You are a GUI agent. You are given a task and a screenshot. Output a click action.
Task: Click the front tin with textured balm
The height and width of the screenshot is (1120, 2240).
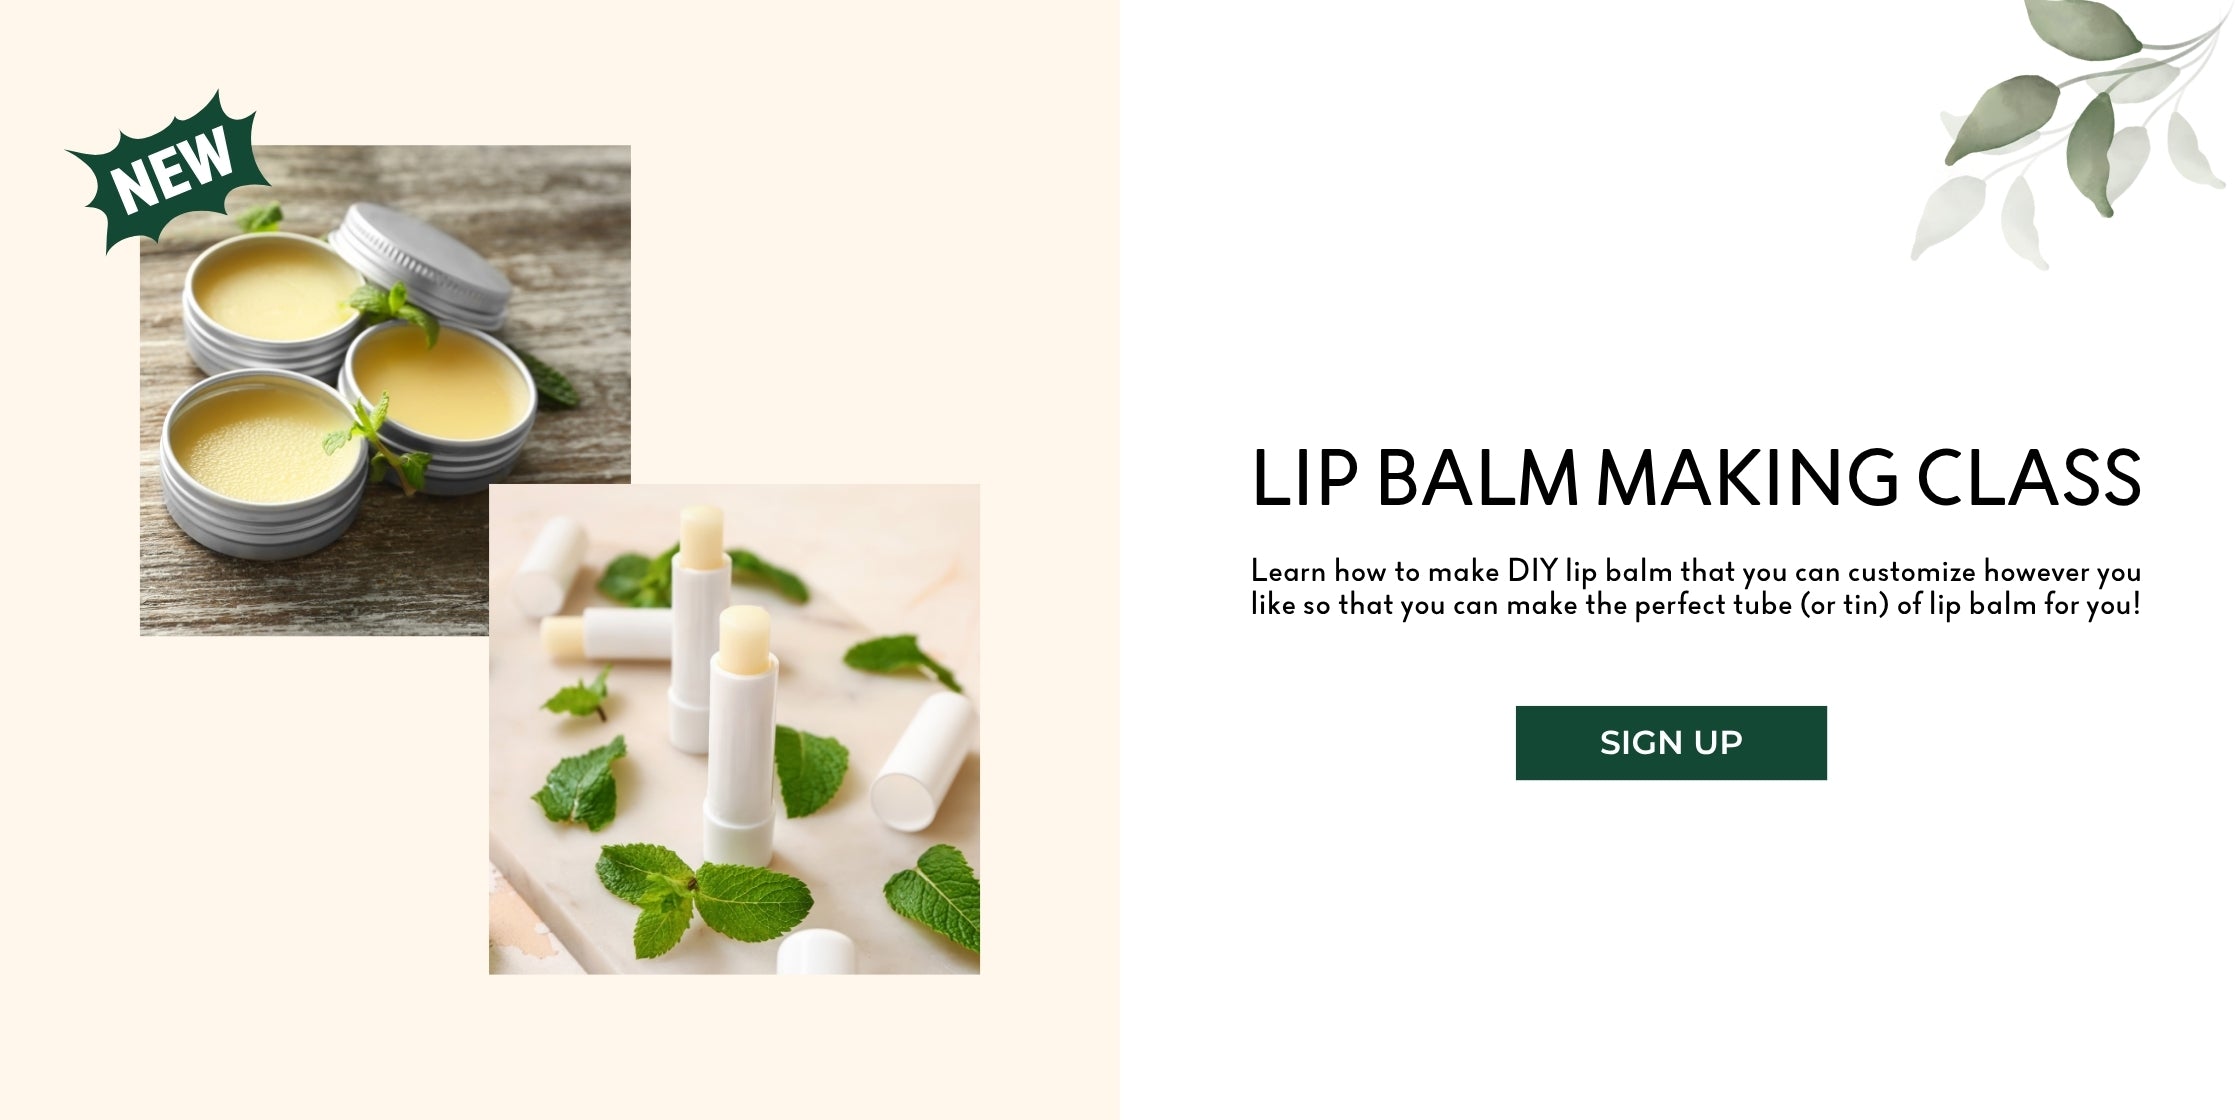pyautogui.click(x=264, y=462)
